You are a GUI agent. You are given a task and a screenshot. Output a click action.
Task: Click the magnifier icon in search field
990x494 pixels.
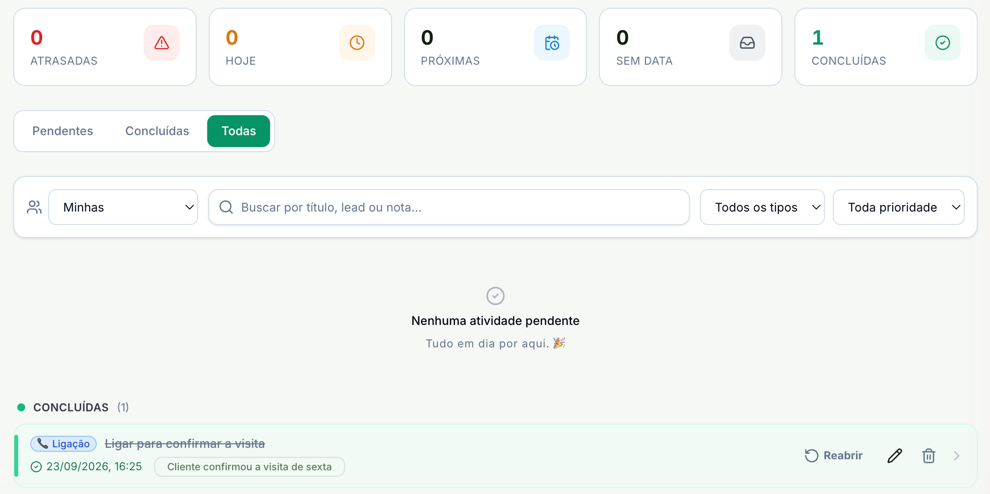point(225,207)
